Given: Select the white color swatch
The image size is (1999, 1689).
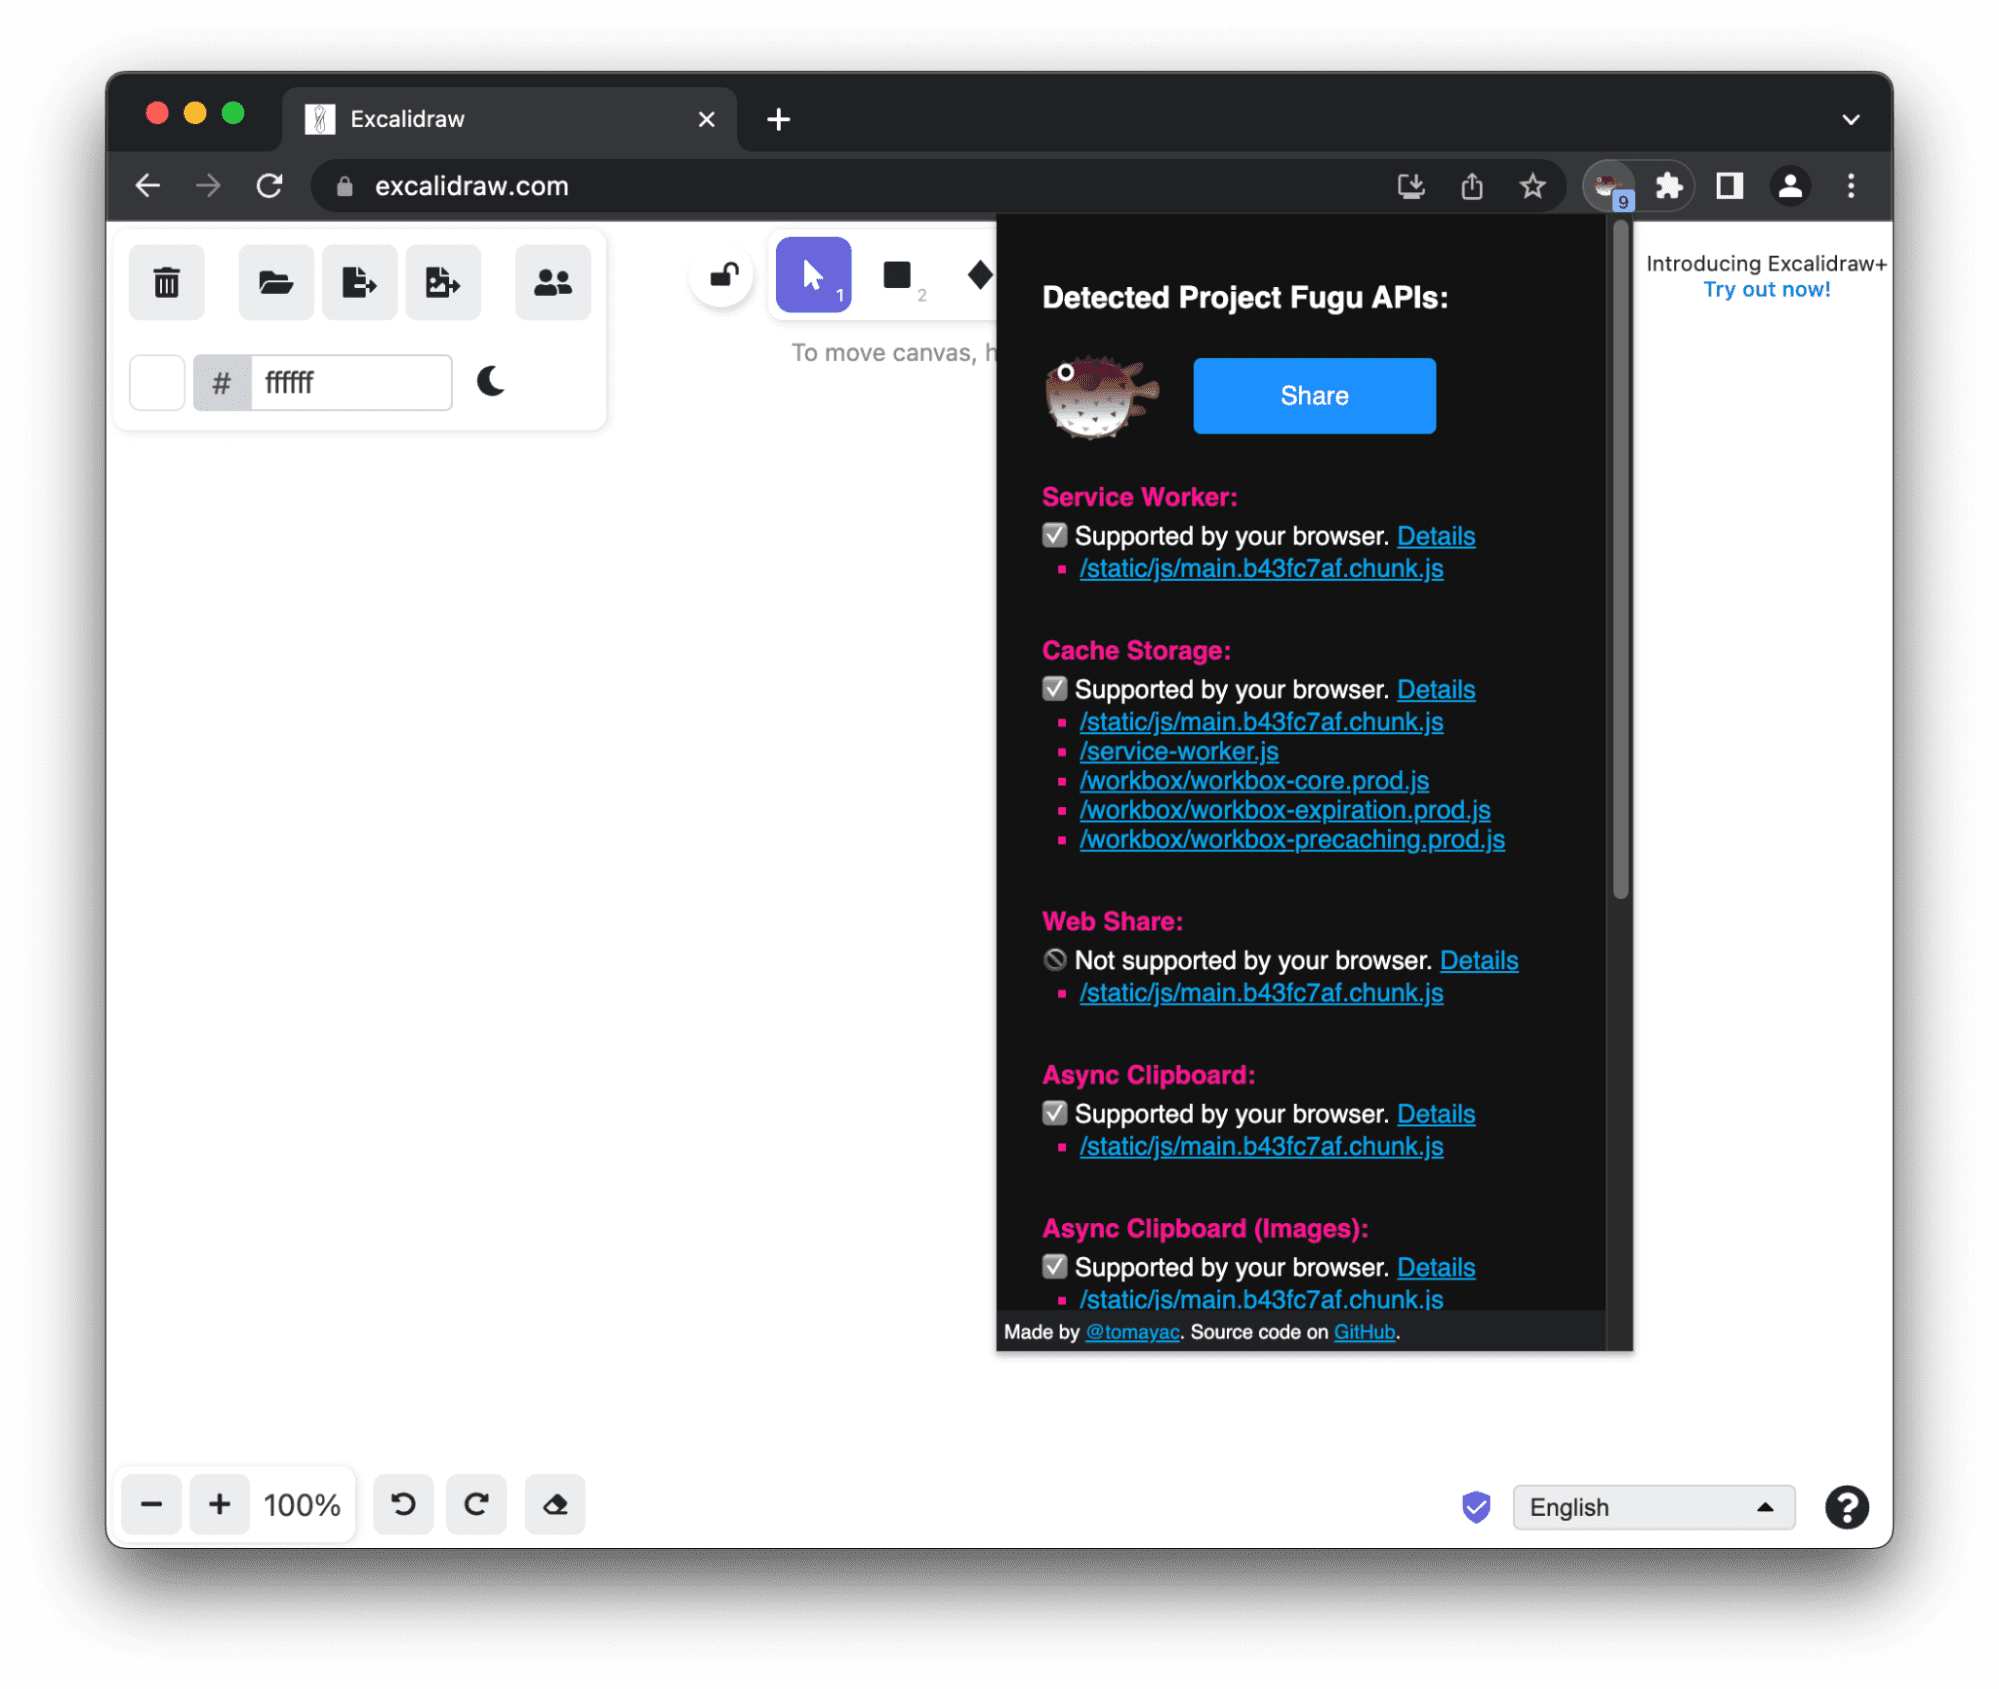Looking at the screenshot, I should pos(158,382).
